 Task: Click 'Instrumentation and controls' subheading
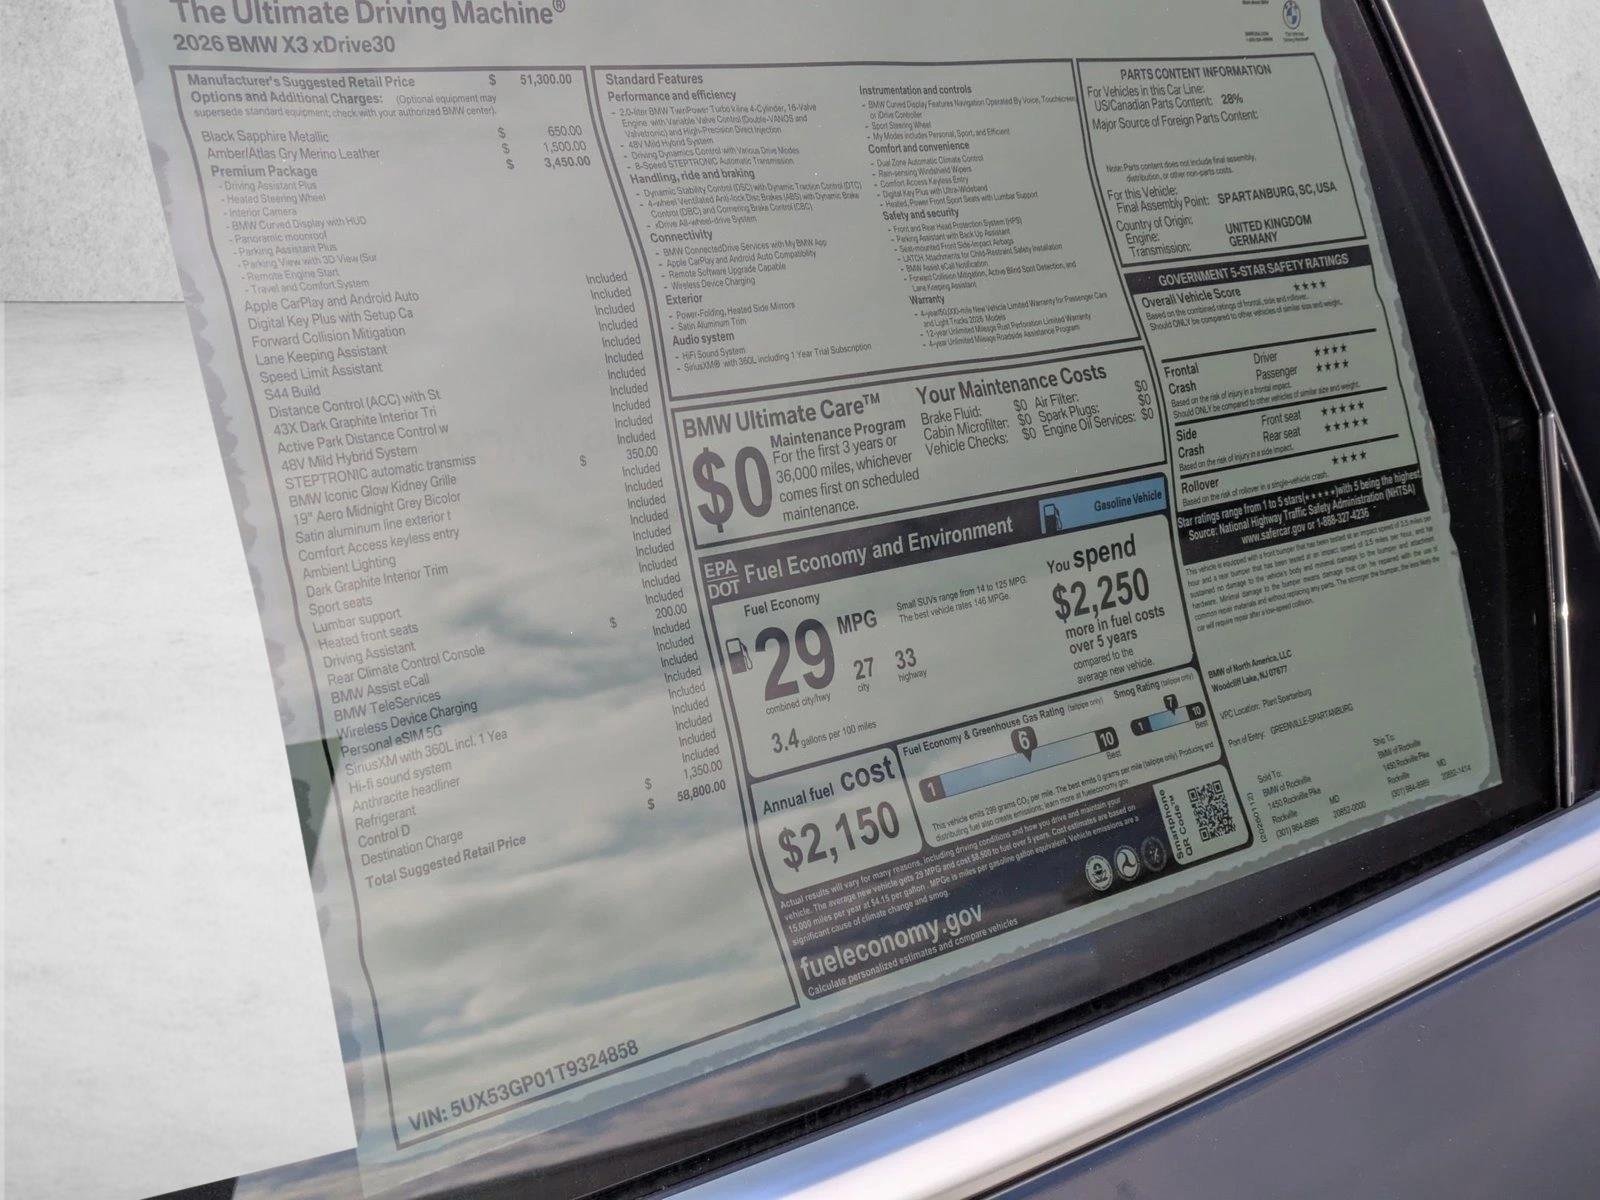[915, 91]
